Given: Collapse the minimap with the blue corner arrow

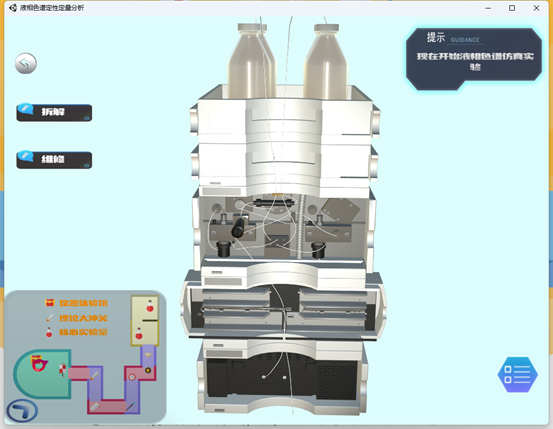Looking at the screenshot, I should pos(22,411).
